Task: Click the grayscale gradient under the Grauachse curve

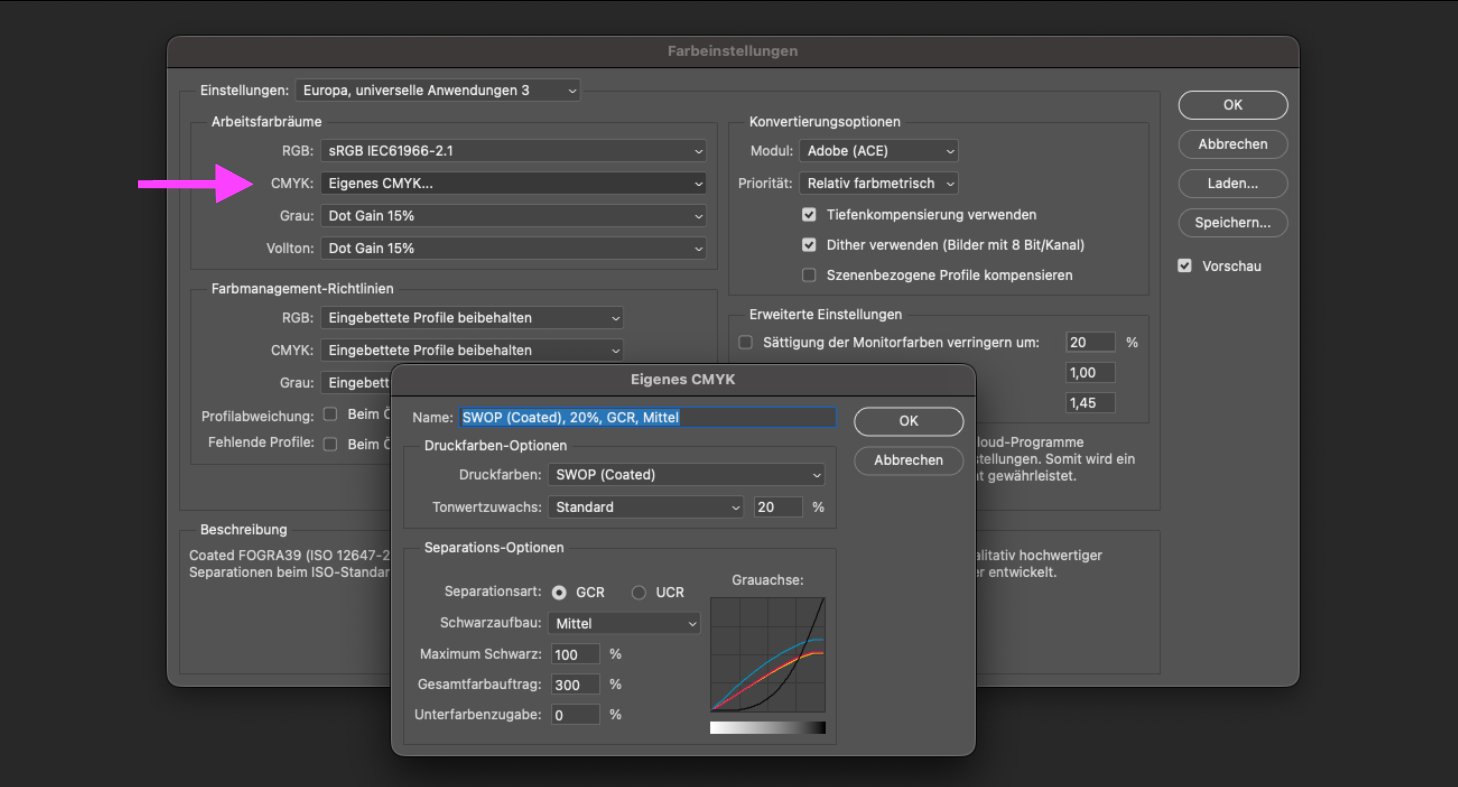Action: tap(768, 727)
